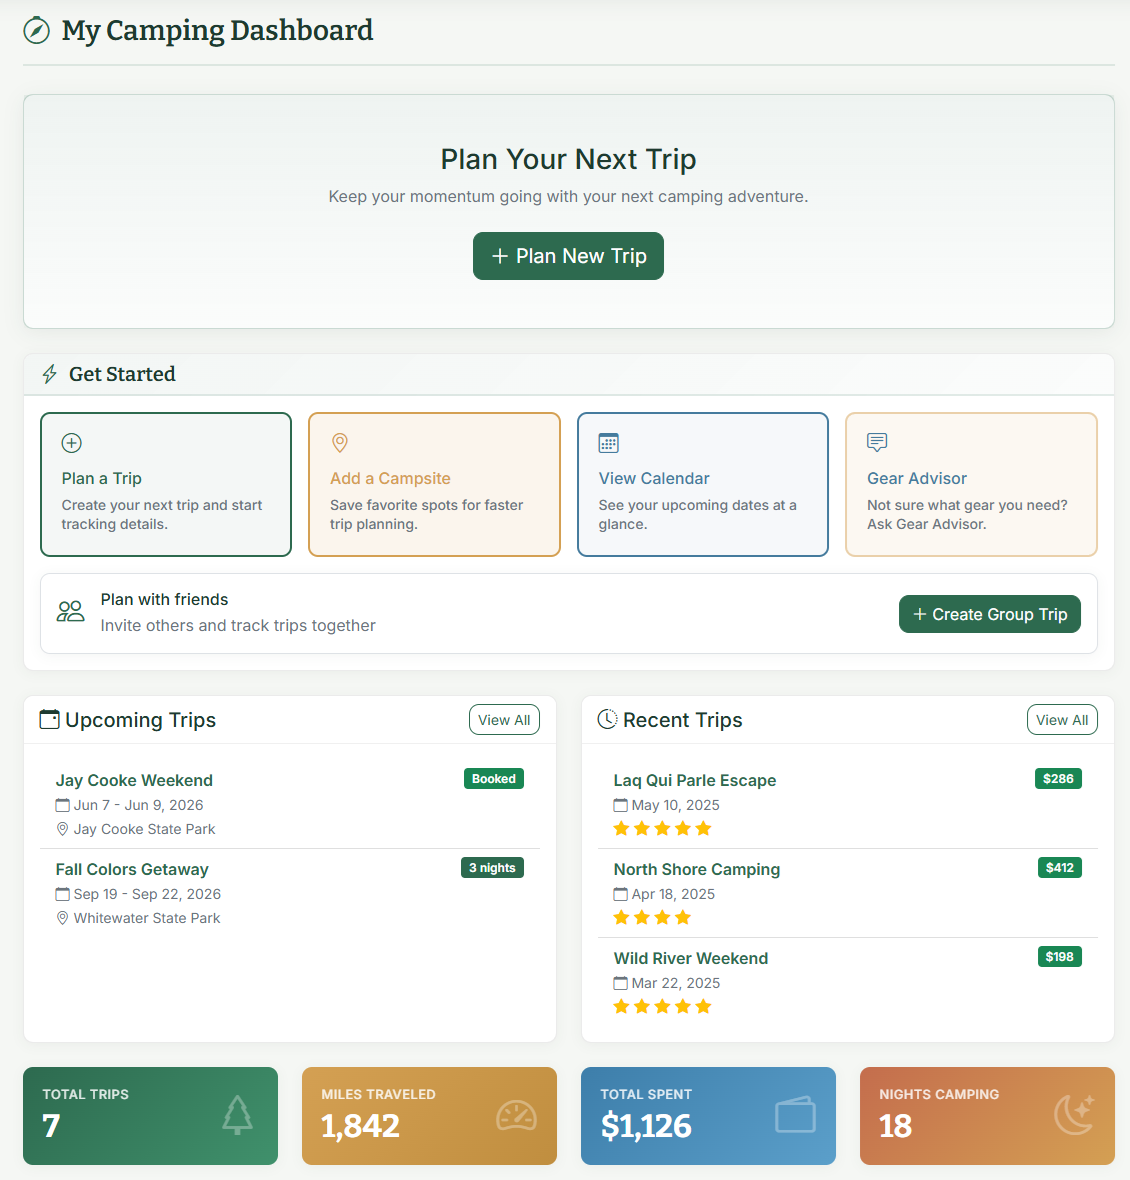
Task: Click the speedometer icon on Miles Traveled
Action: (x=516, y=1115)
